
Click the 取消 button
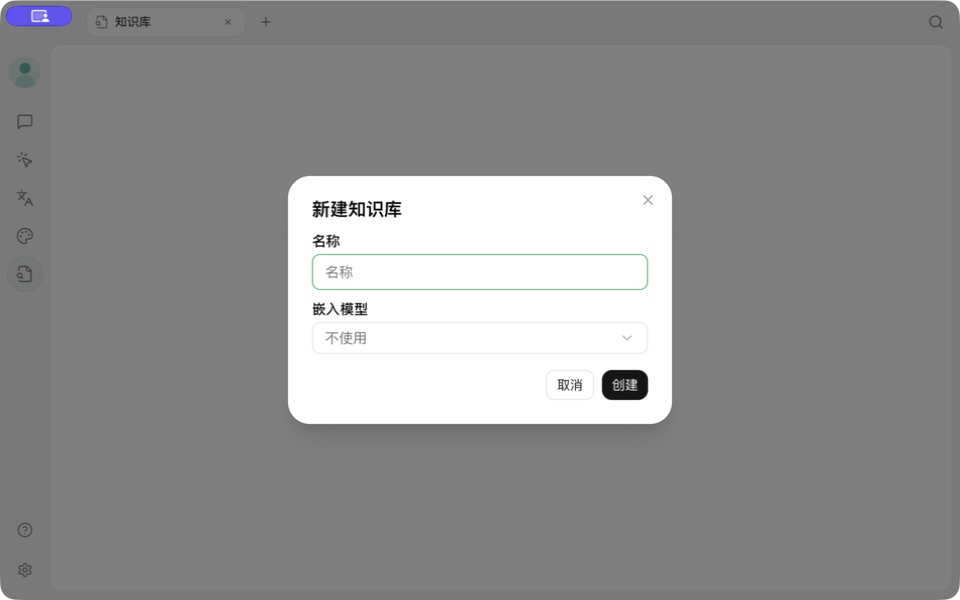pos(570,385)
